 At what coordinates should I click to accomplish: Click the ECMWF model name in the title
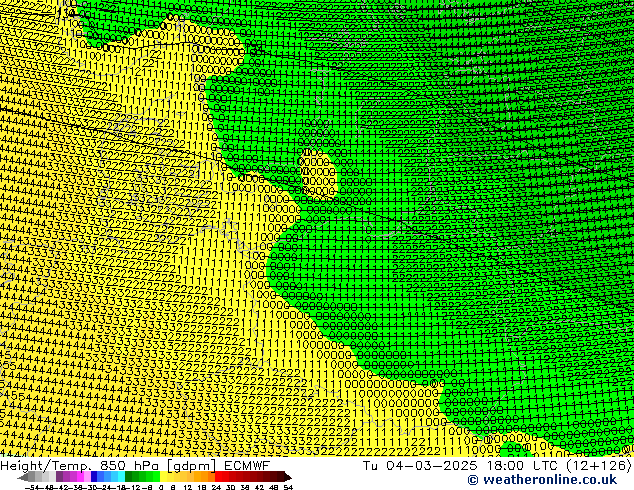tap(247, 466)
